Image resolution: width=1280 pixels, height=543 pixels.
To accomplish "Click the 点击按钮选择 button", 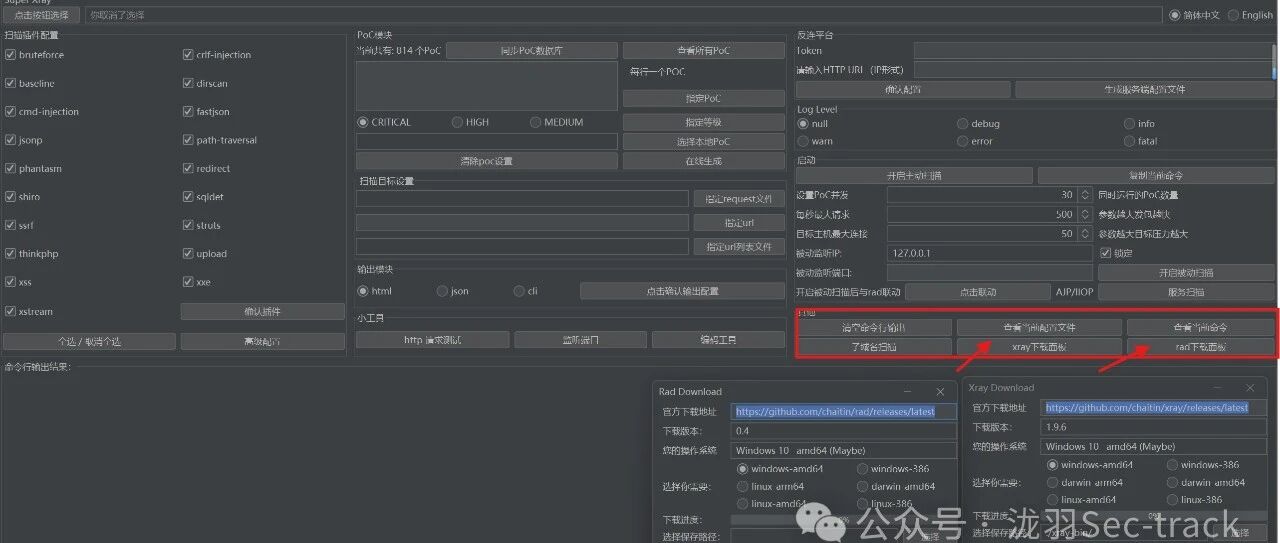I will 42,15.
